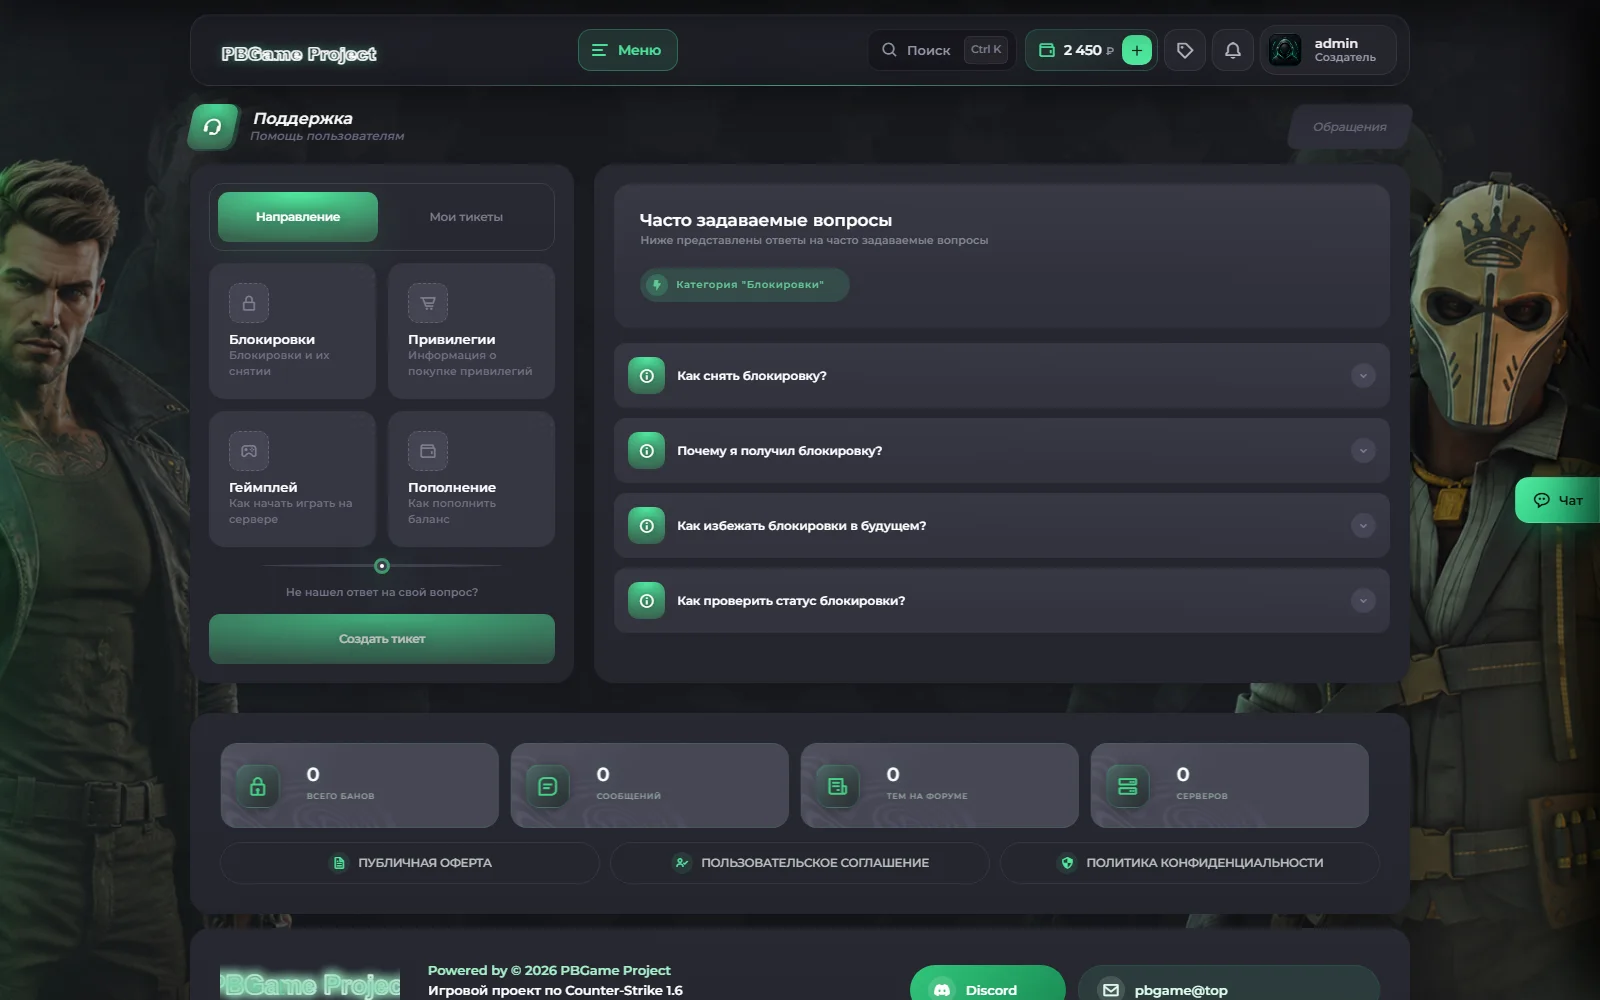Open the Публичная оферта link
Screen dimensions: 1600x1000
coord(410,863)
